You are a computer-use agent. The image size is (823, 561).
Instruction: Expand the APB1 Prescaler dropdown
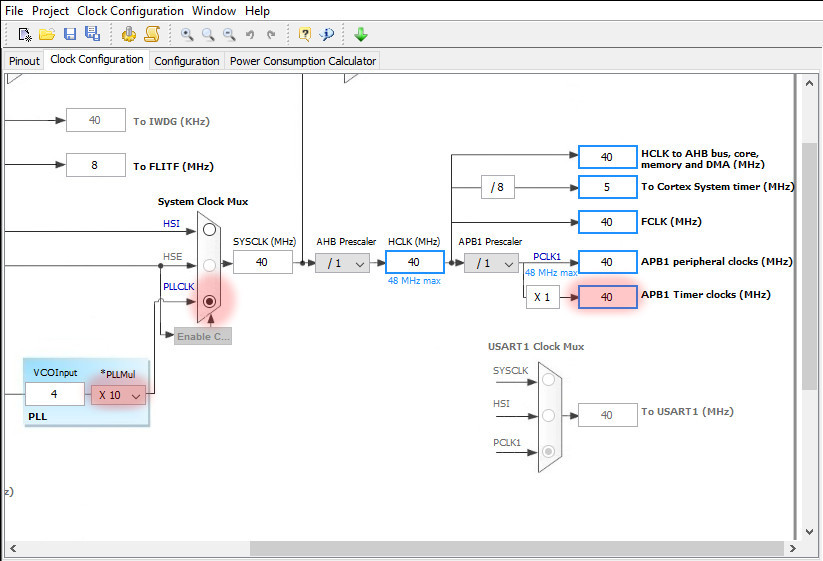coord(491,263)
